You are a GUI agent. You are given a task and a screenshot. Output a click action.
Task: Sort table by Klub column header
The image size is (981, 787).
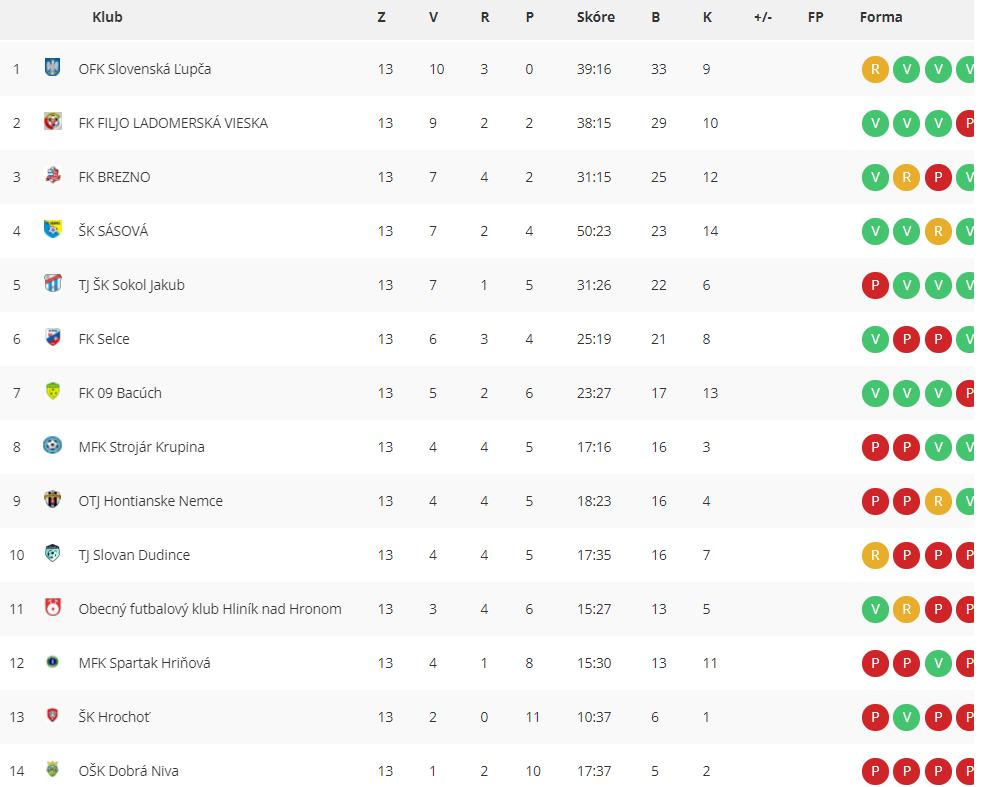107,17
